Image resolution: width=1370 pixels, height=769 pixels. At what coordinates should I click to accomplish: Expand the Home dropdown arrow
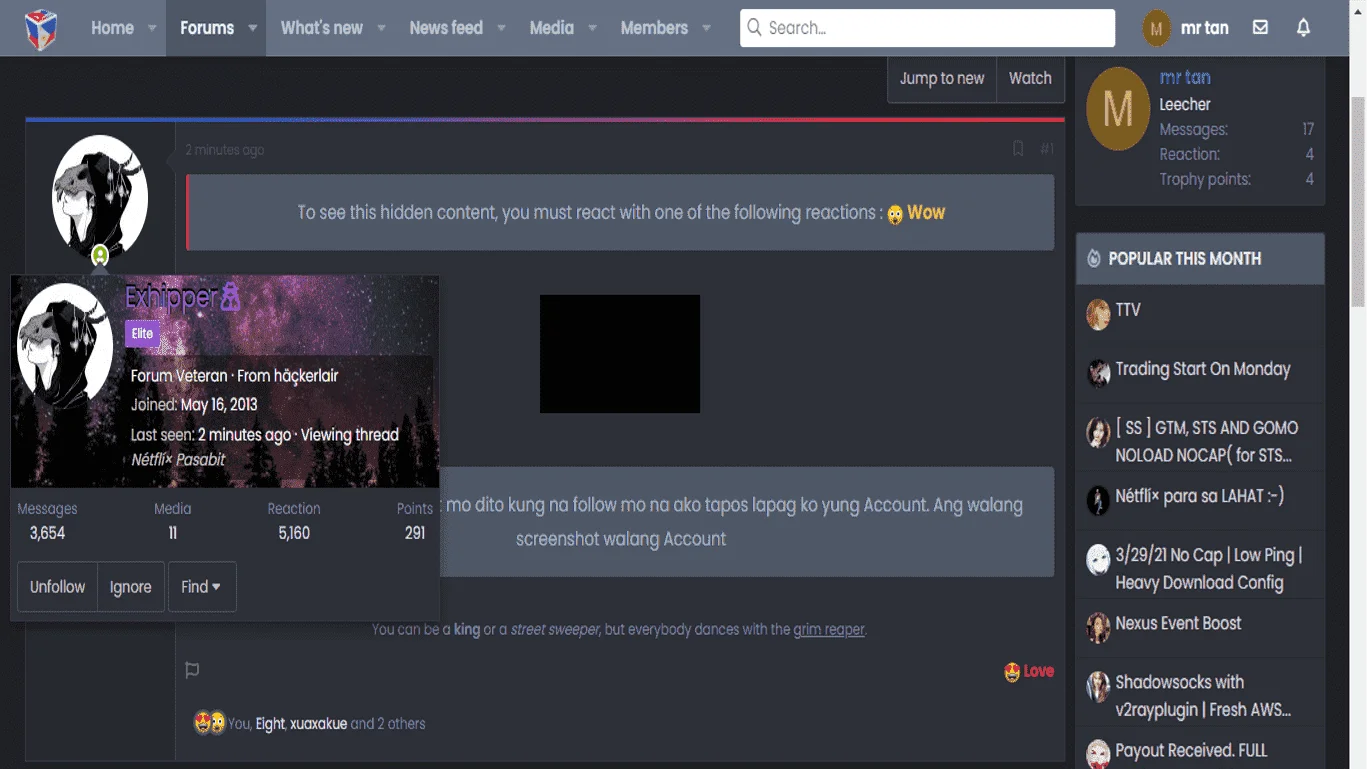pyautogui.click(x=152, y=28)
